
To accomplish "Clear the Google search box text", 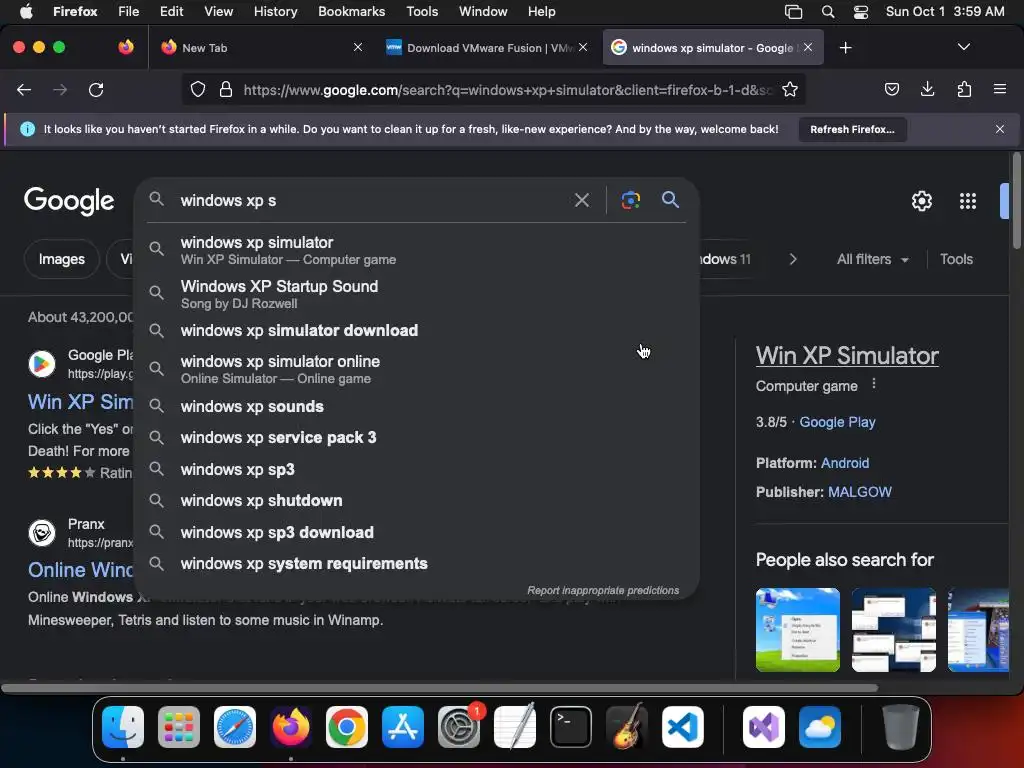I will point(581,200).
